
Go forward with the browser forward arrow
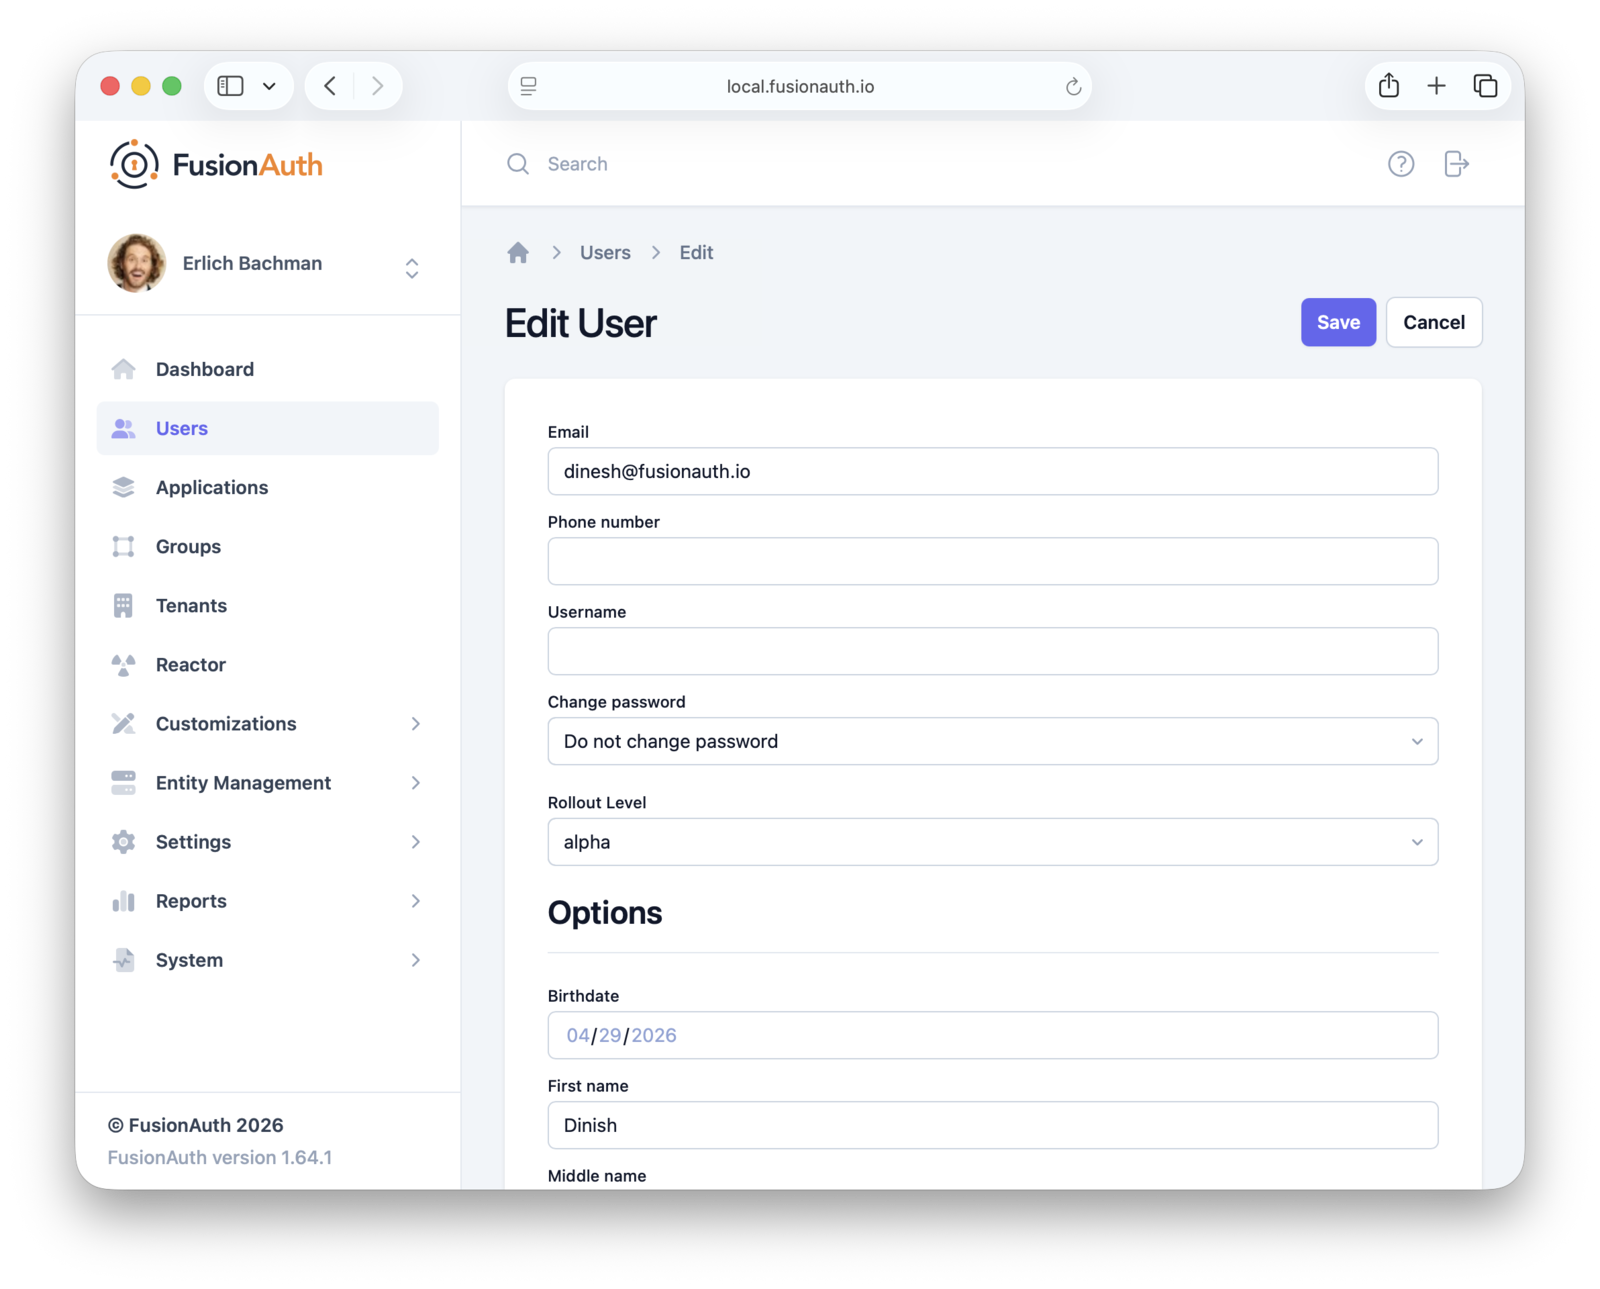pos(377,86)
